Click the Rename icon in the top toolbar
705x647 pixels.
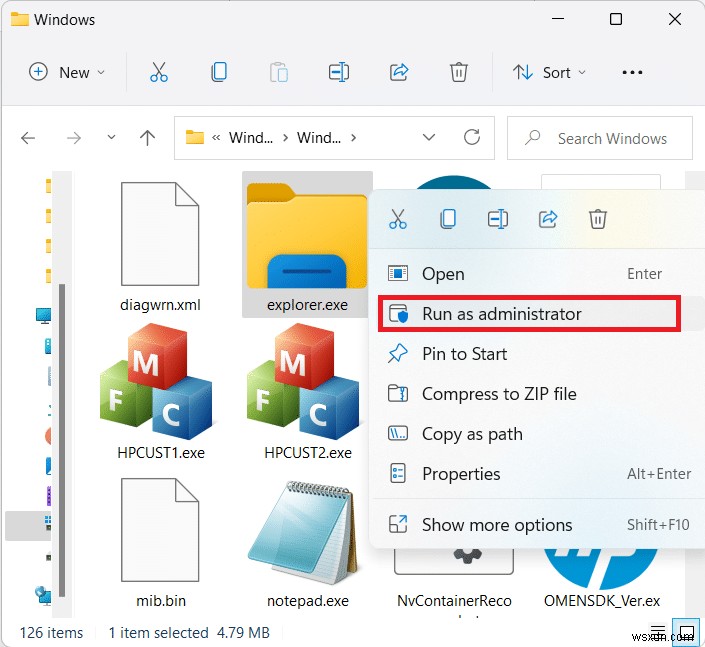coord(339,72)
